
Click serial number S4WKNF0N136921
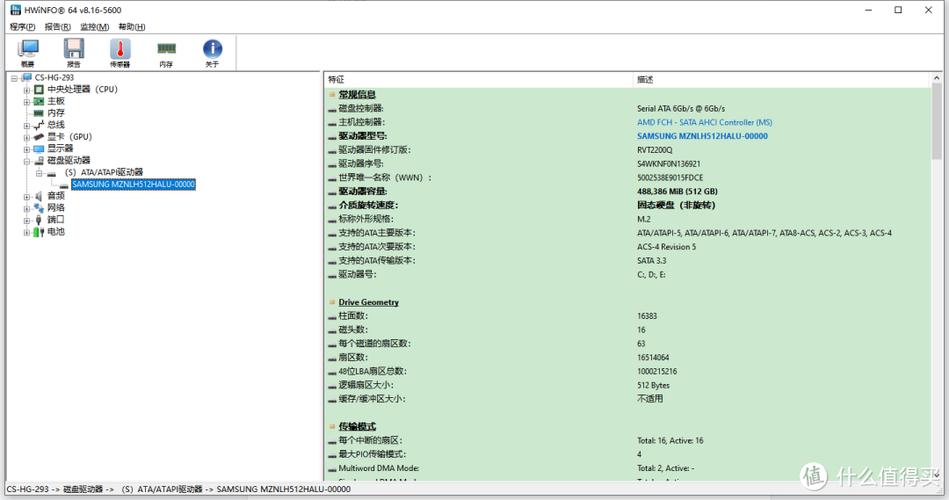[x=668, y=164]
